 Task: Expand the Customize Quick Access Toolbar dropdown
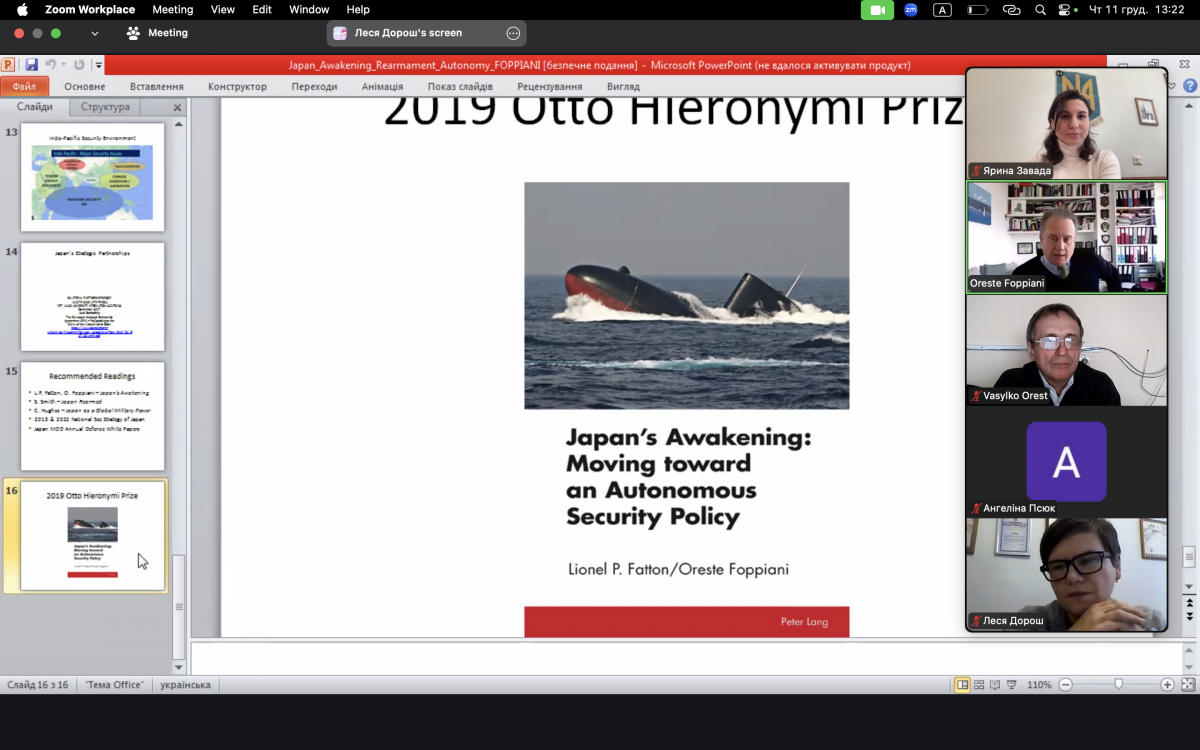pos(98,66)
